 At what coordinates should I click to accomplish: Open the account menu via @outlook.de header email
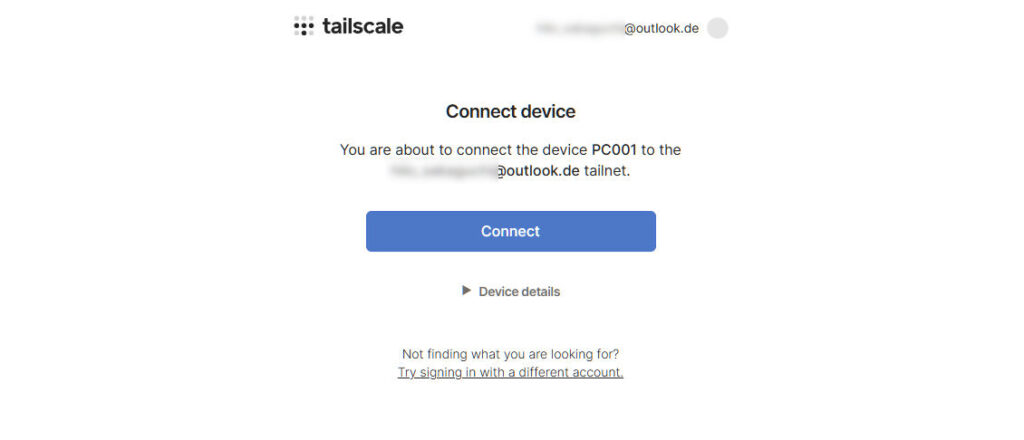tap(661, 28)
